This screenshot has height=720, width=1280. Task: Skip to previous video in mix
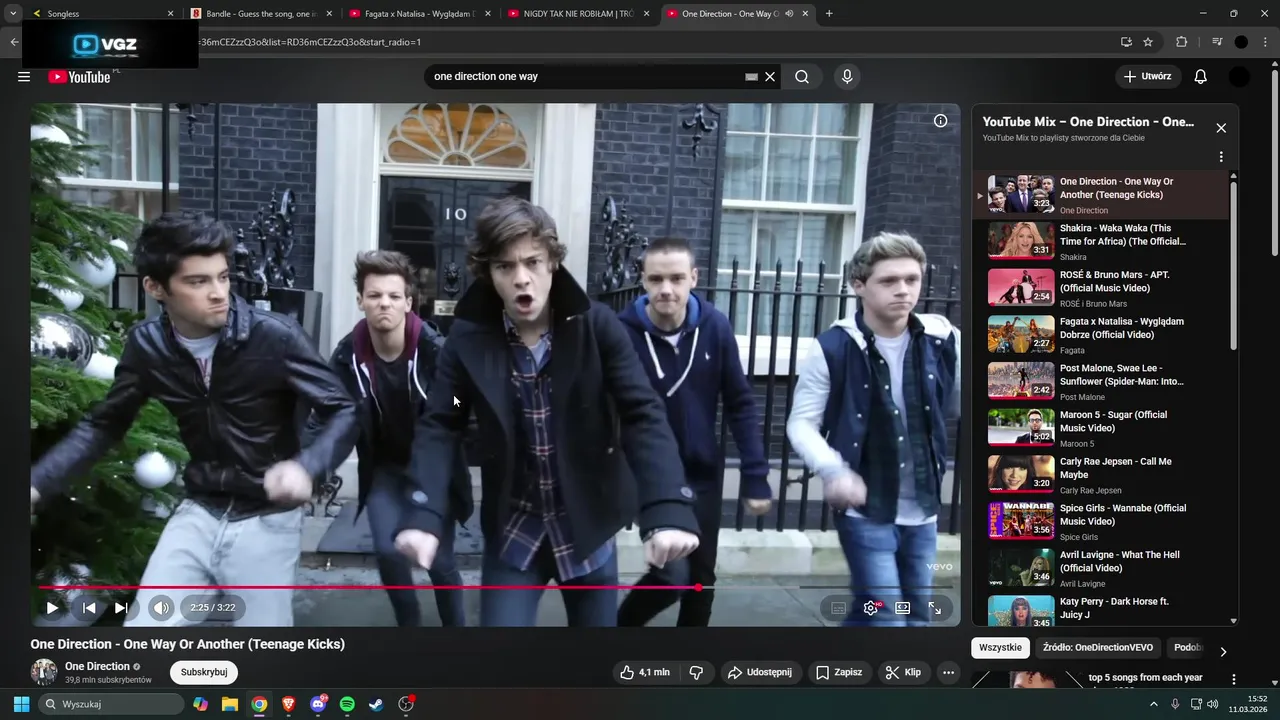(89, 607)
